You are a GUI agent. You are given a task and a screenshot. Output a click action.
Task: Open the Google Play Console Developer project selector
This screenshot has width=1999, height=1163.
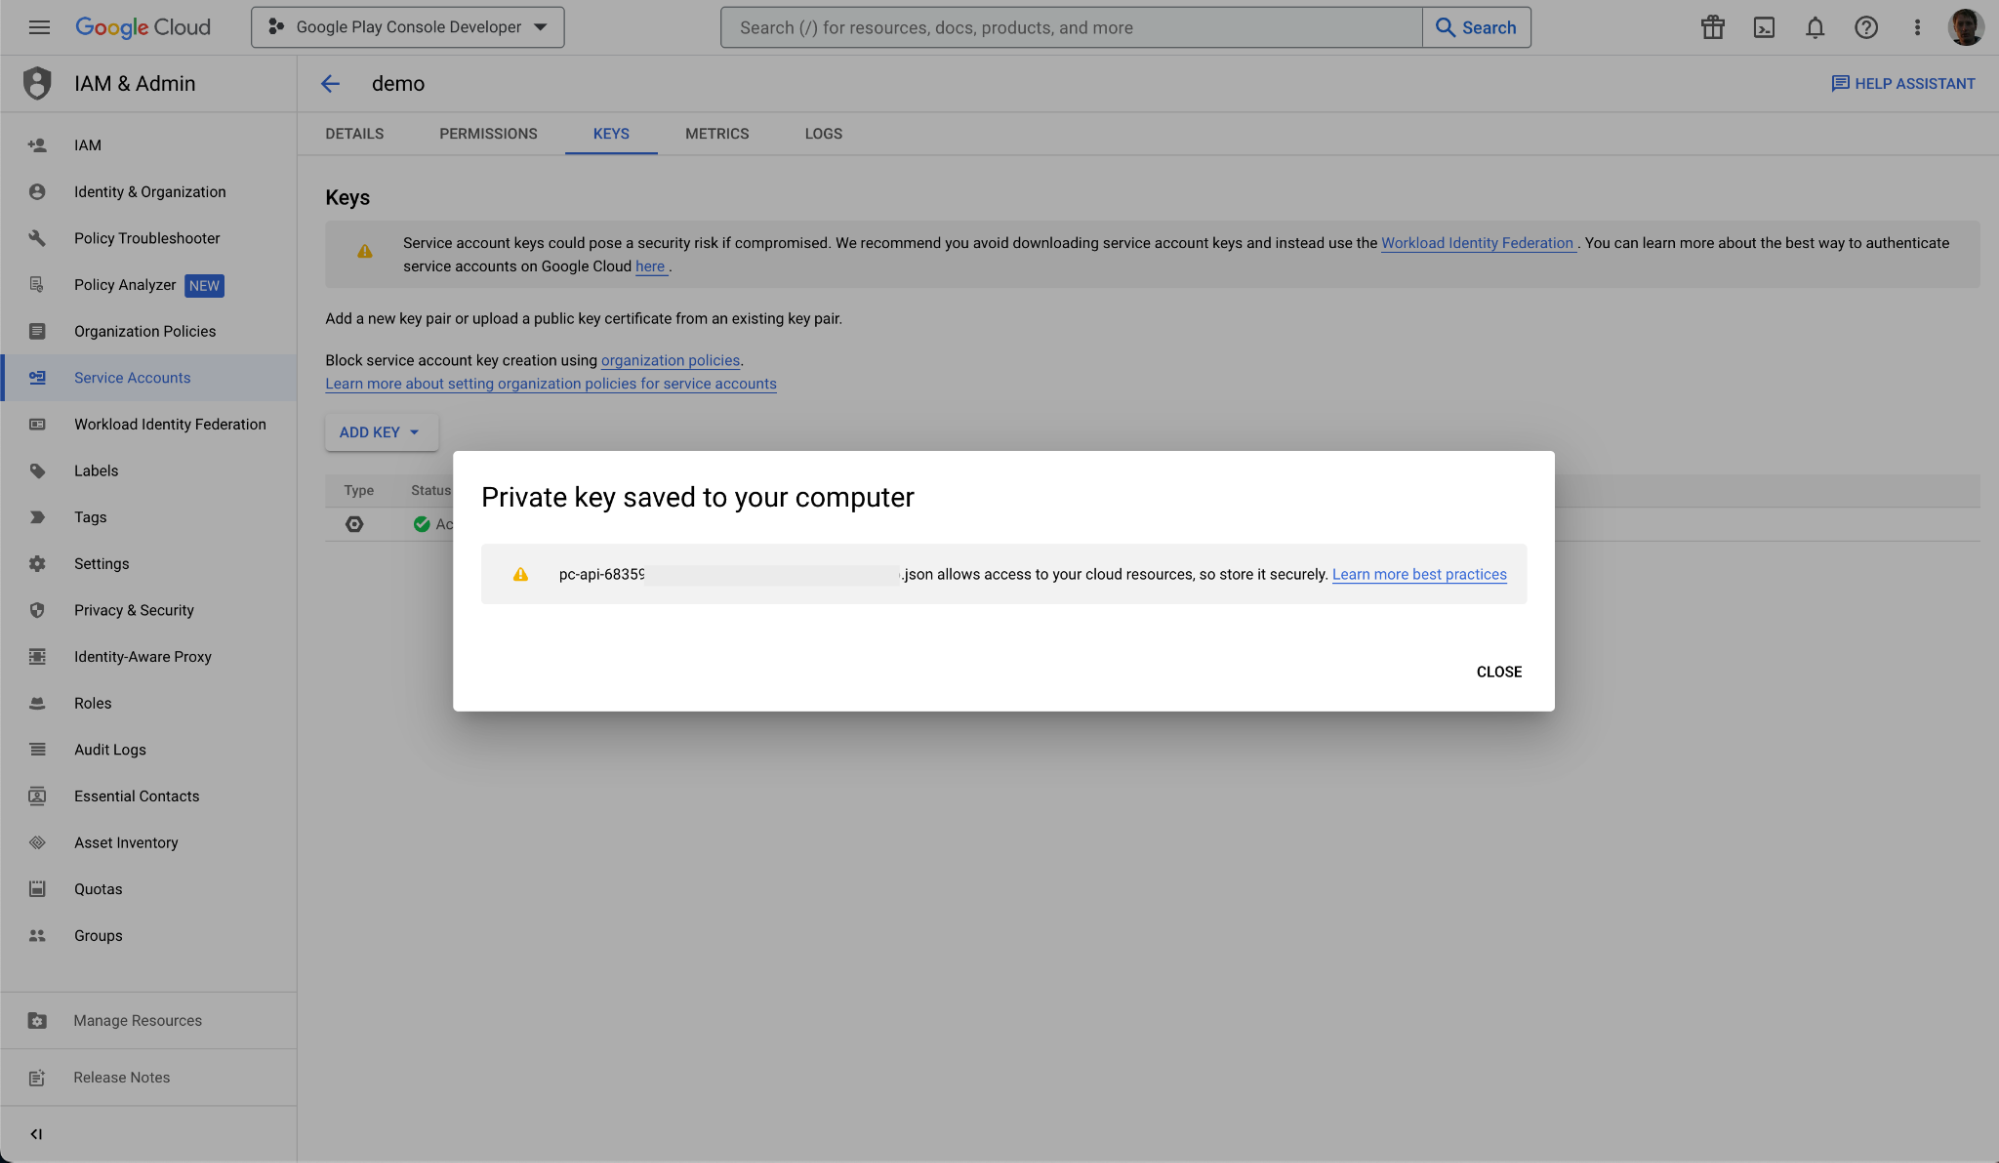click(x=408, y=27)
